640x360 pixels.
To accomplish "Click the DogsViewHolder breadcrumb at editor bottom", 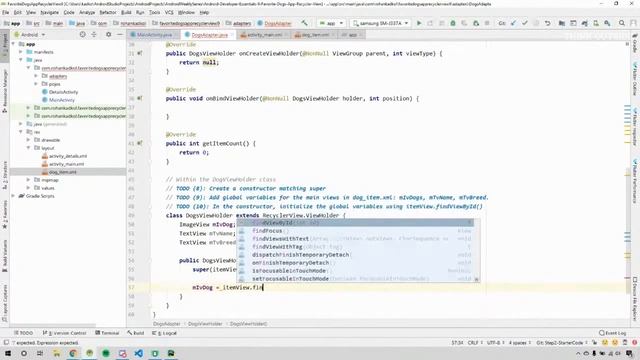I will pyautogui.click(x=205, y=324).
